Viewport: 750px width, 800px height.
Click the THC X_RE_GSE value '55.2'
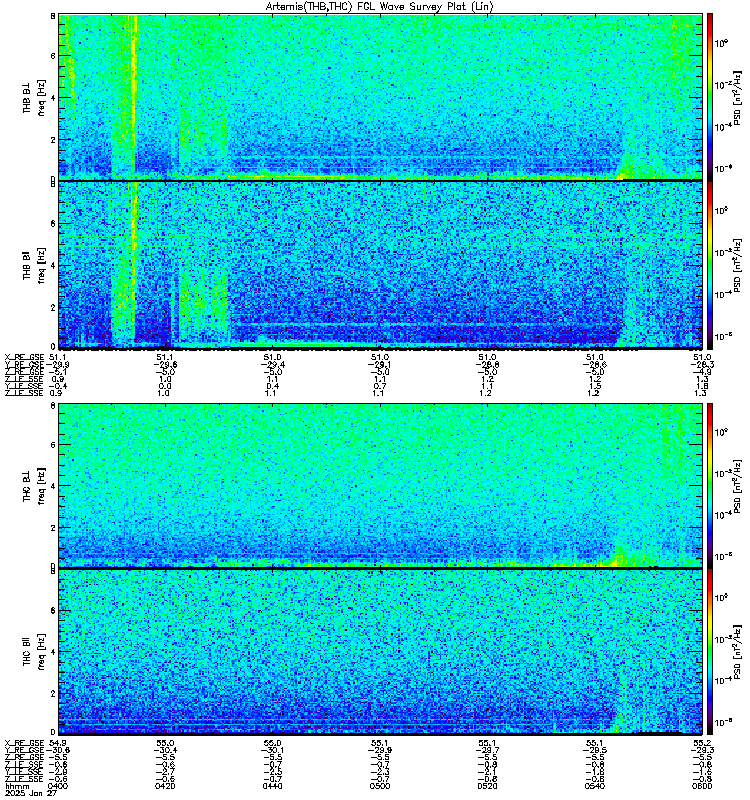click(702, 743)
